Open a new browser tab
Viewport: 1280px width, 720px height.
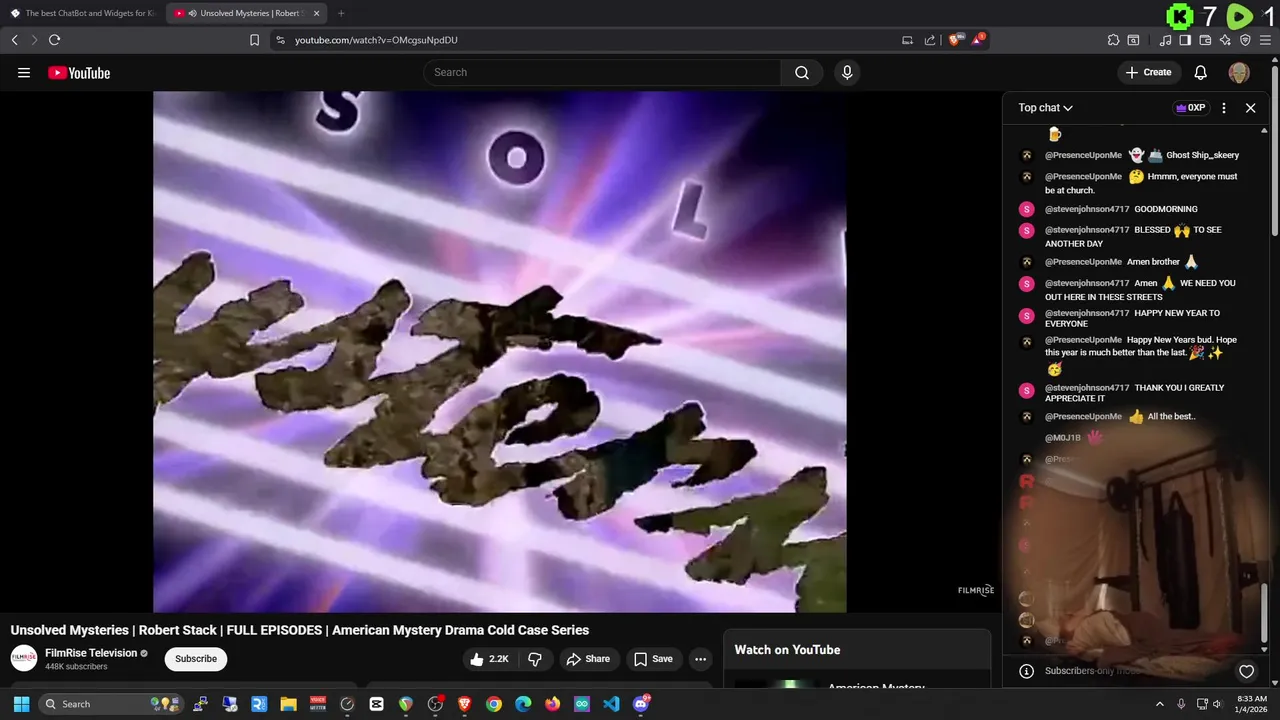click(x=341, y=13)
